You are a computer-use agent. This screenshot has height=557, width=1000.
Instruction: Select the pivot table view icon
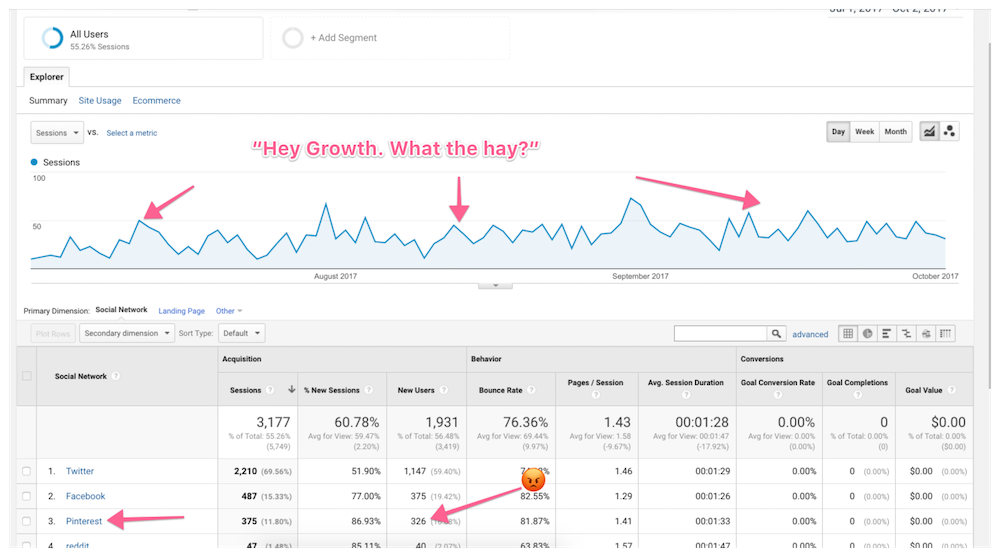945,333
